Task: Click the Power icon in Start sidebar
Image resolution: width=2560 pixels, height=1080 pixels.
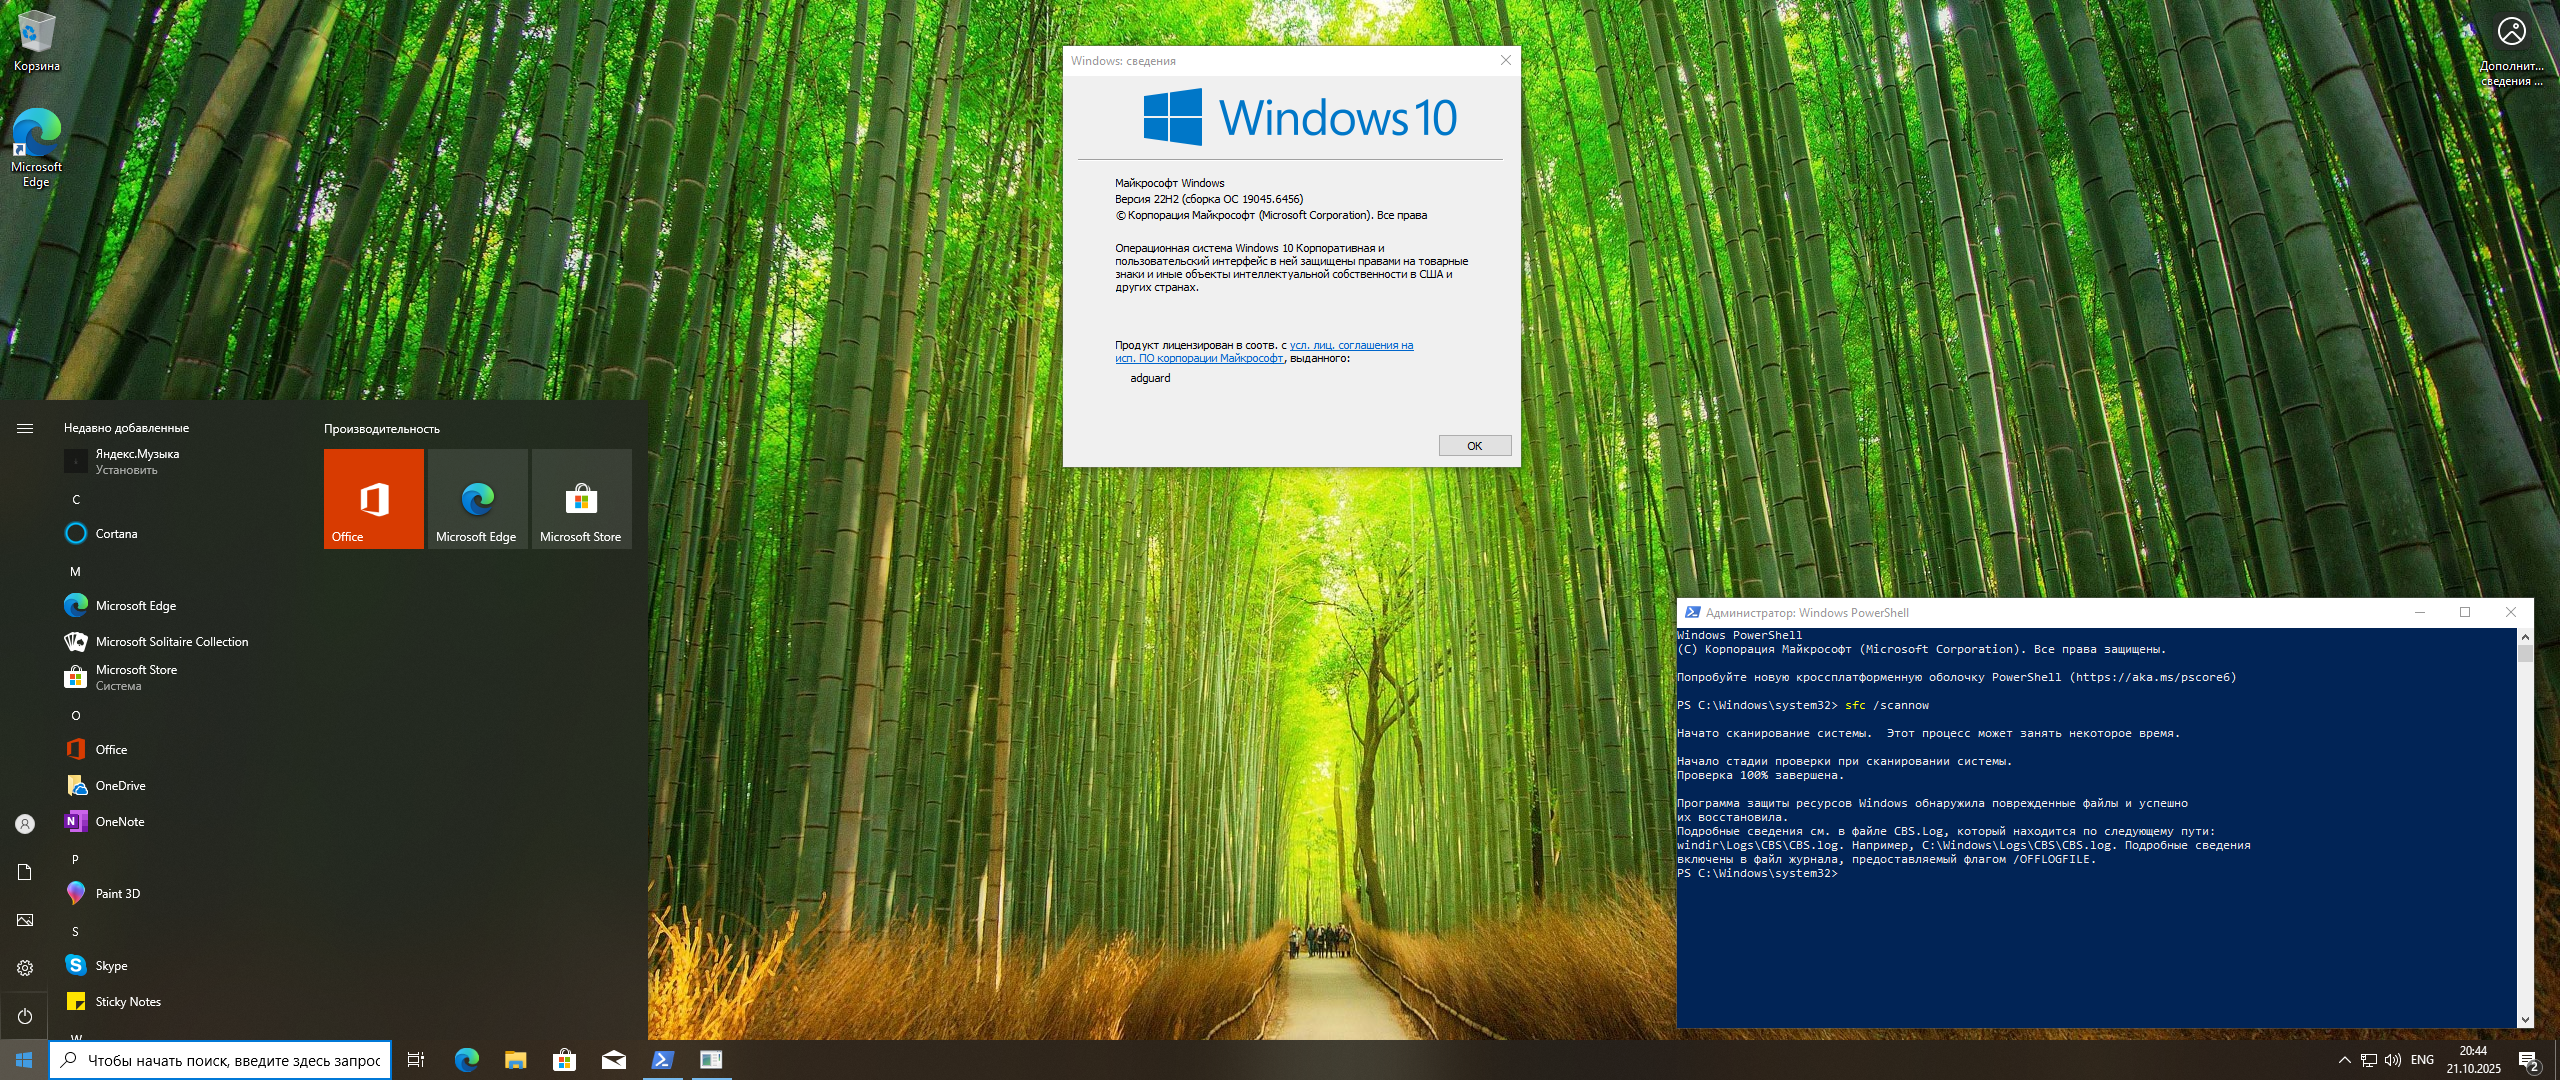Action: tap(25, 1016)
